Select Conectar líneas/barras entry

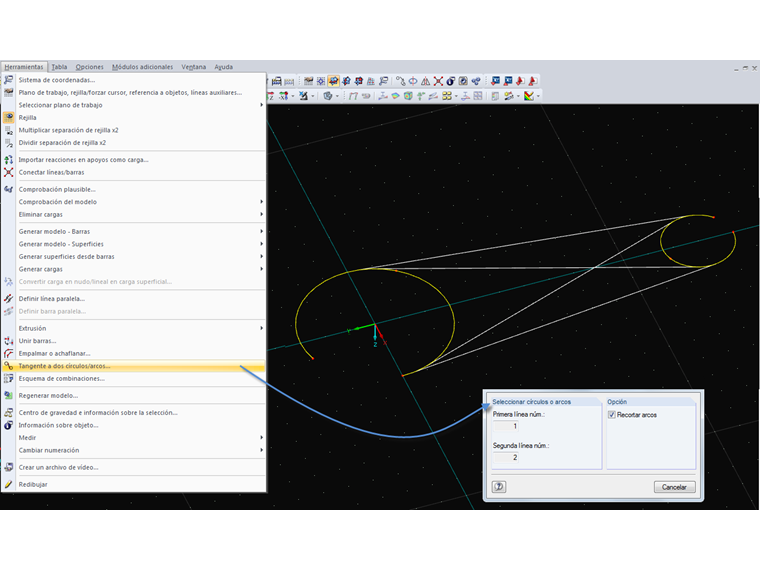133,173
